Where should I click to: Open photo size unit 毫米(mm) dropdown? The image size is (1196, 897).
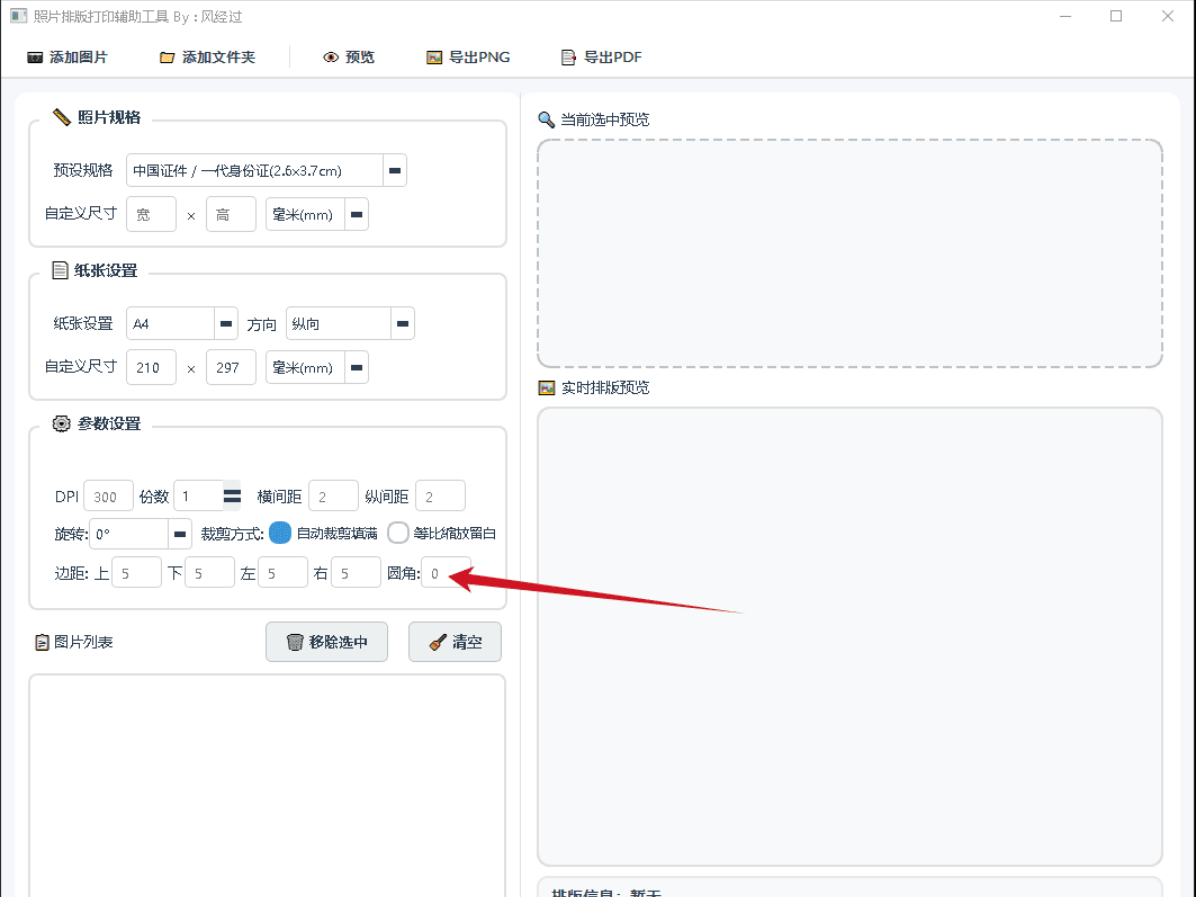[356, 214]
